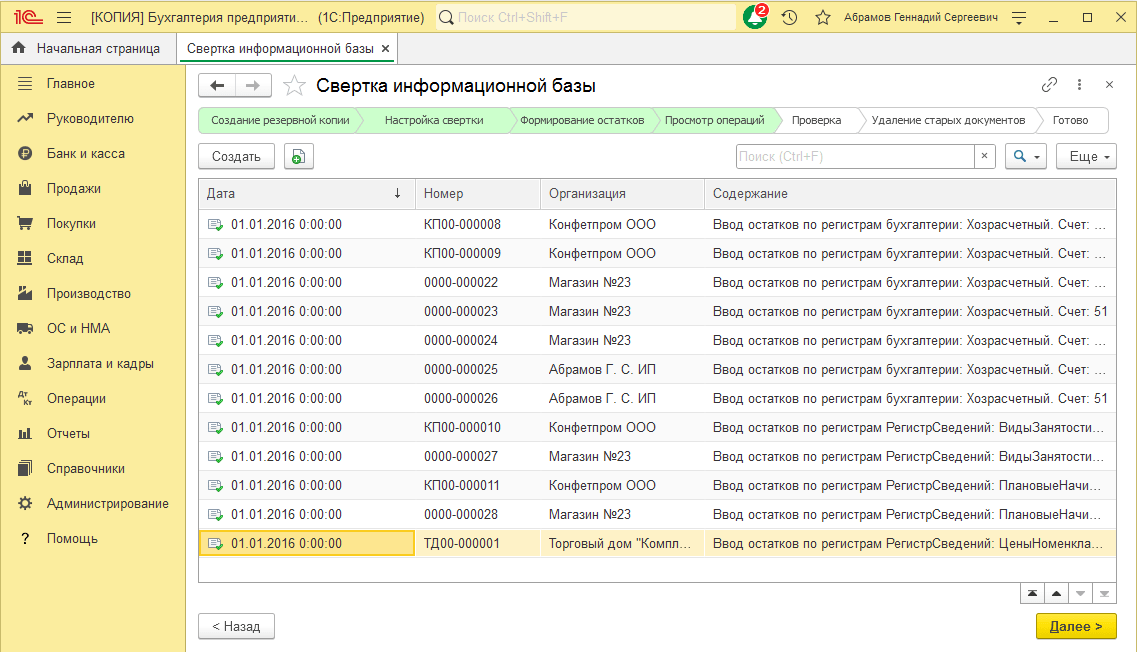Click the Торговый дом "Компл… organization cell
The image size is (1137, 652).
[622, 544]
